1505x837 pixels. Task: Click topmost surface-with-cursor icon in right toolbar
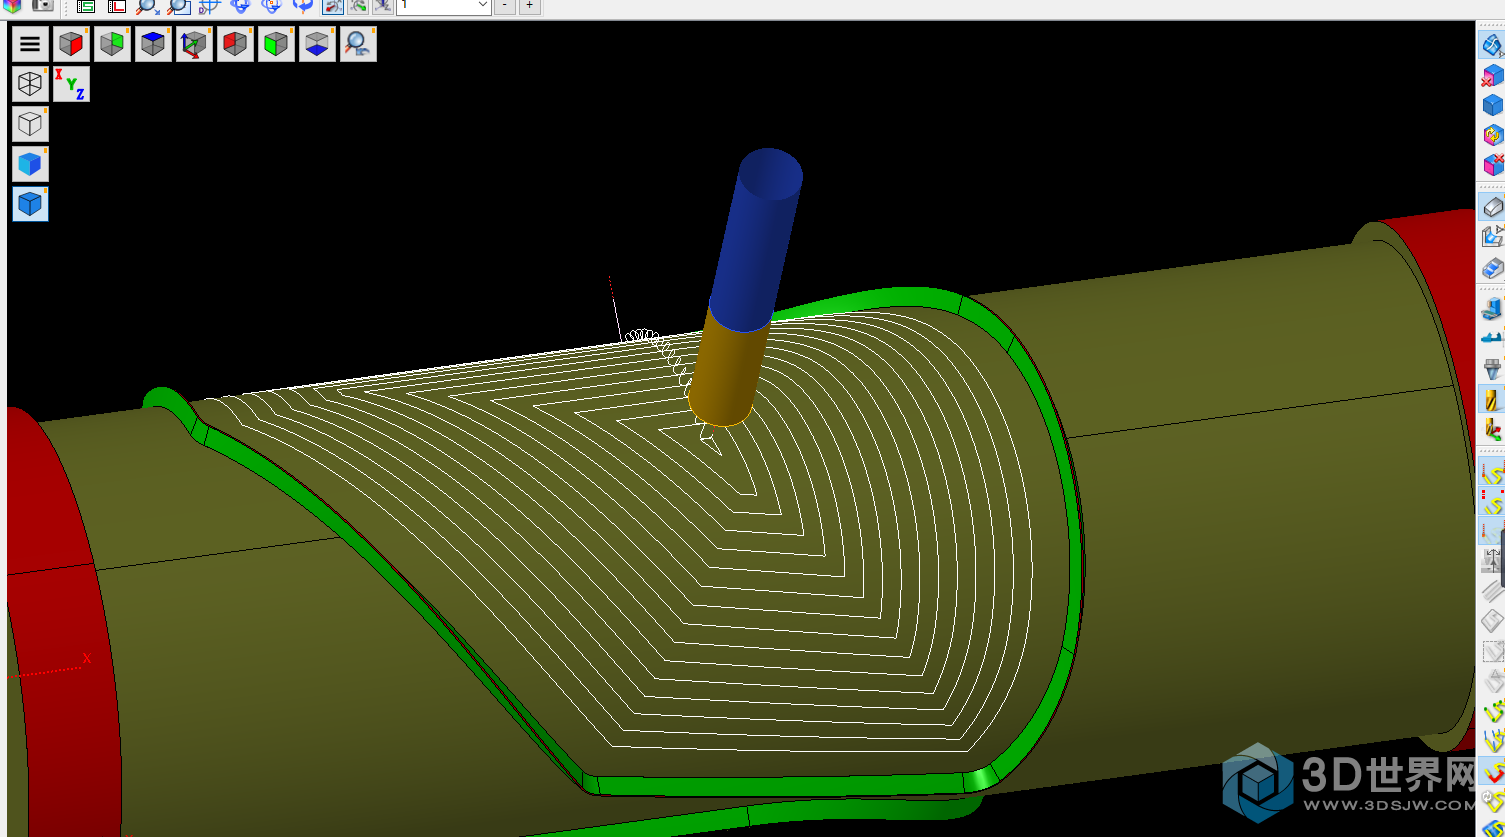1492,45
